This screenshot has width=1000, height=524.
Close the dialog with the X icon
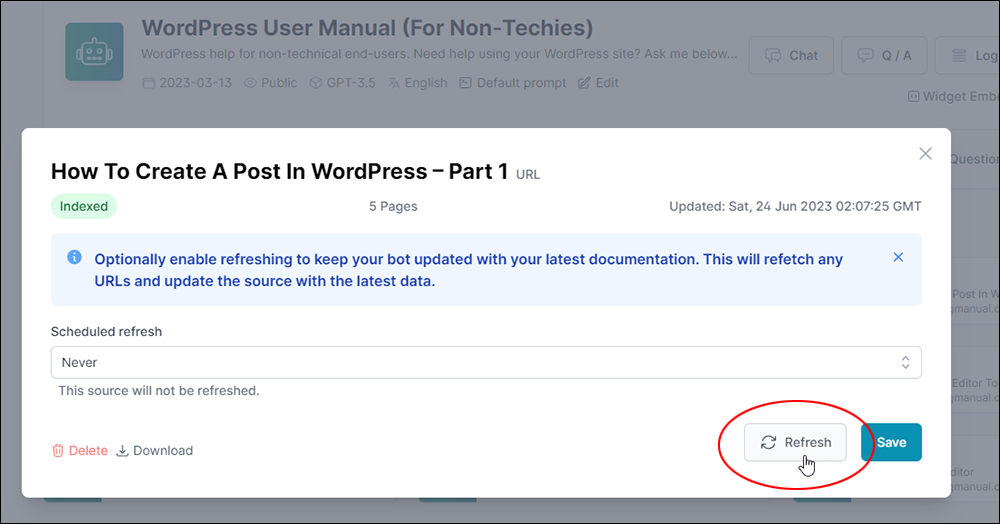click(x=925, y=154)
